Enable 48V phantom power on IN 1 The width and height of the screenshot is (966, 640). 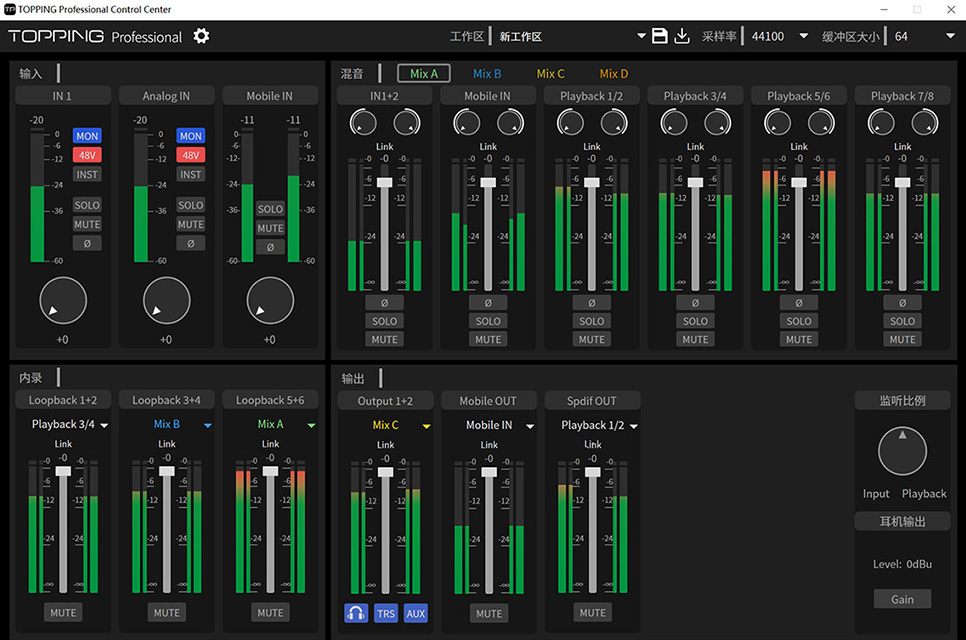(87, 155)
